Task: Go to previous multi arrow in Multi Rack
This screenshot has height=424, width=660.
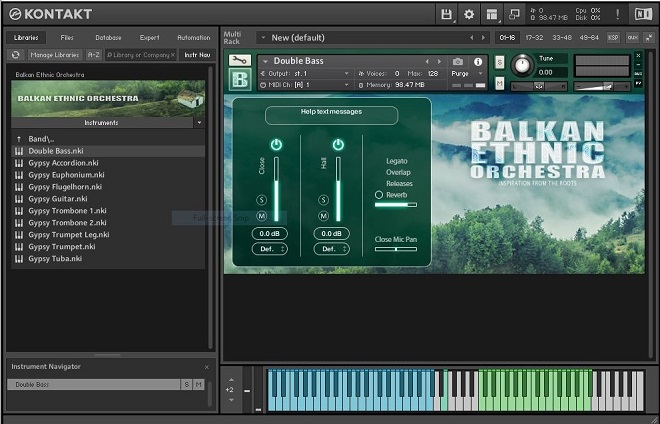Action: (471, 37)
